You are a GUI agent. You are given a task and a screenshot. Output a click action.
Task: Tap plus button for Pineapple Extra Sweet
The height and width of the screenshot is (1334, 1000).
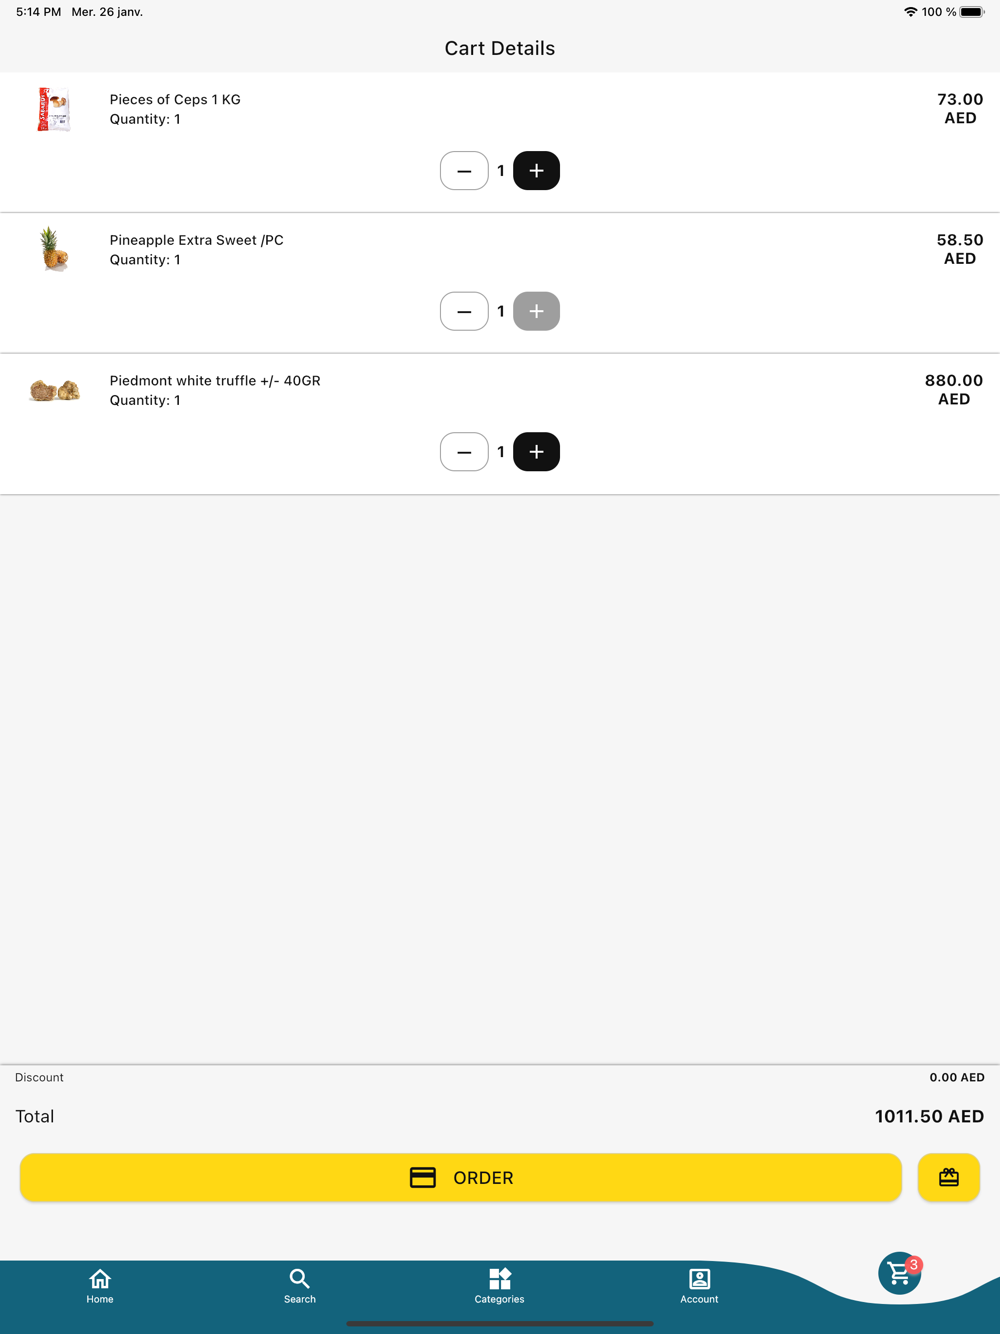[536, 311]
